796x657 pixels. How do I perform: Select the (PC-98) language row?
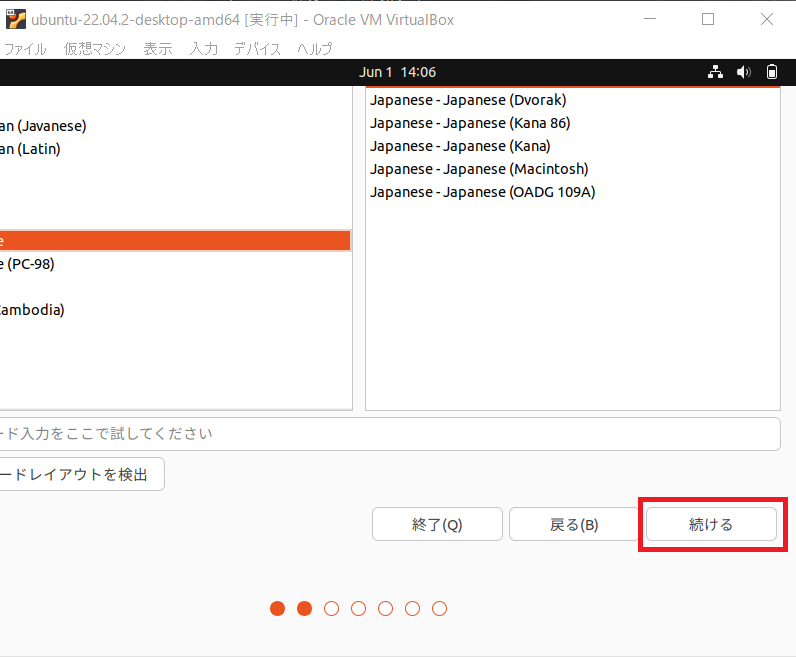click(x=176, y=264)
